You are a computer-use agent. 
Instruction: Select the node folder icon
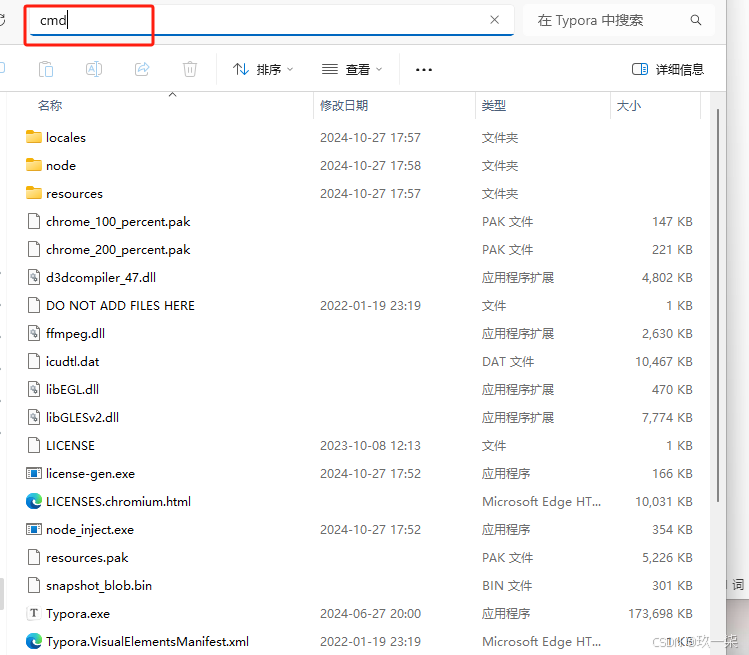[x=33, y=165]
